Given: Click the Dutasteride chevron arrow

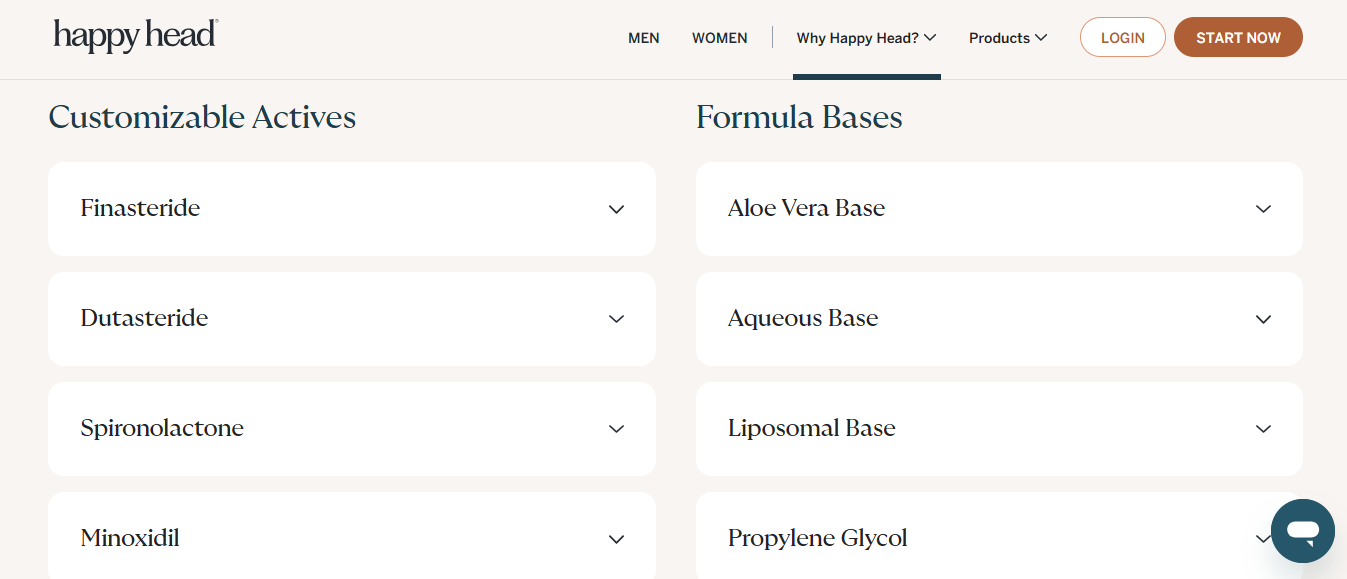Looking at the screenshot, I should click(x=616, y=319).
